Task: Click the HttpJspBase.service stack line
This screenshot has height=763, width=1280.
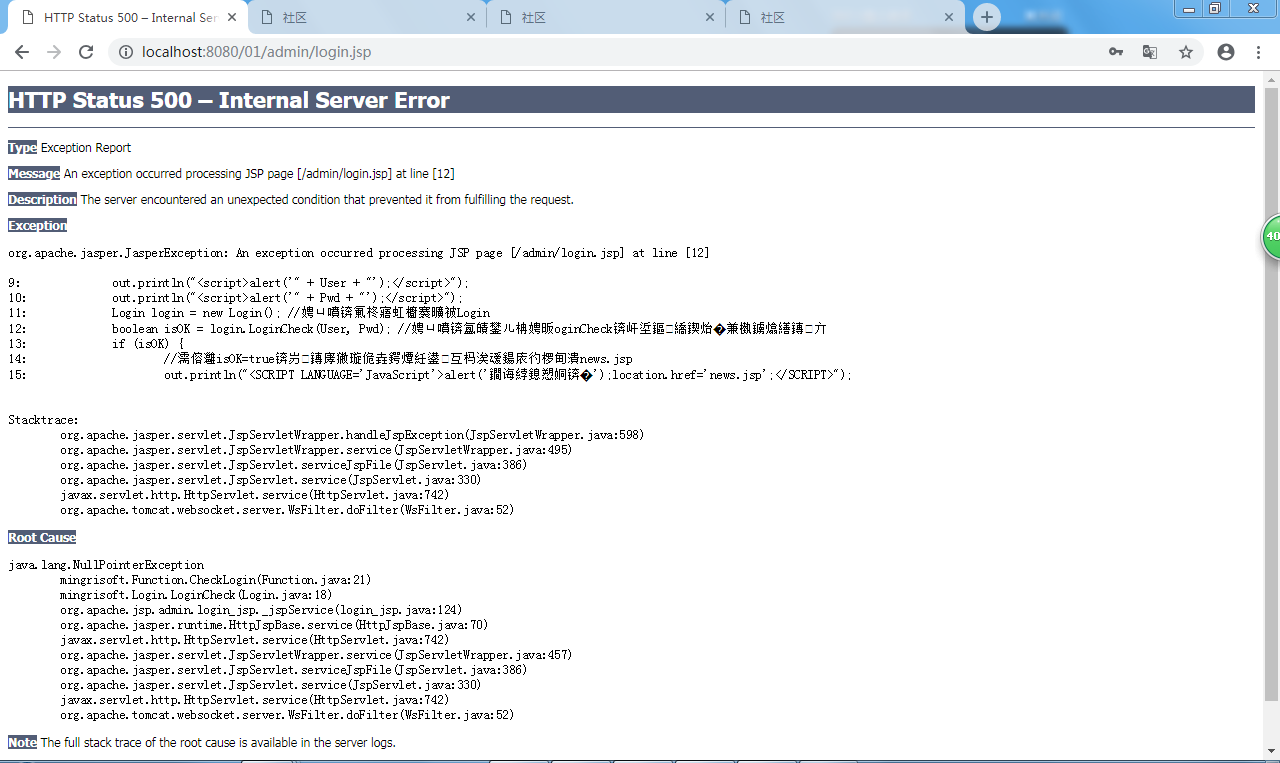Action: click(274, 625)
